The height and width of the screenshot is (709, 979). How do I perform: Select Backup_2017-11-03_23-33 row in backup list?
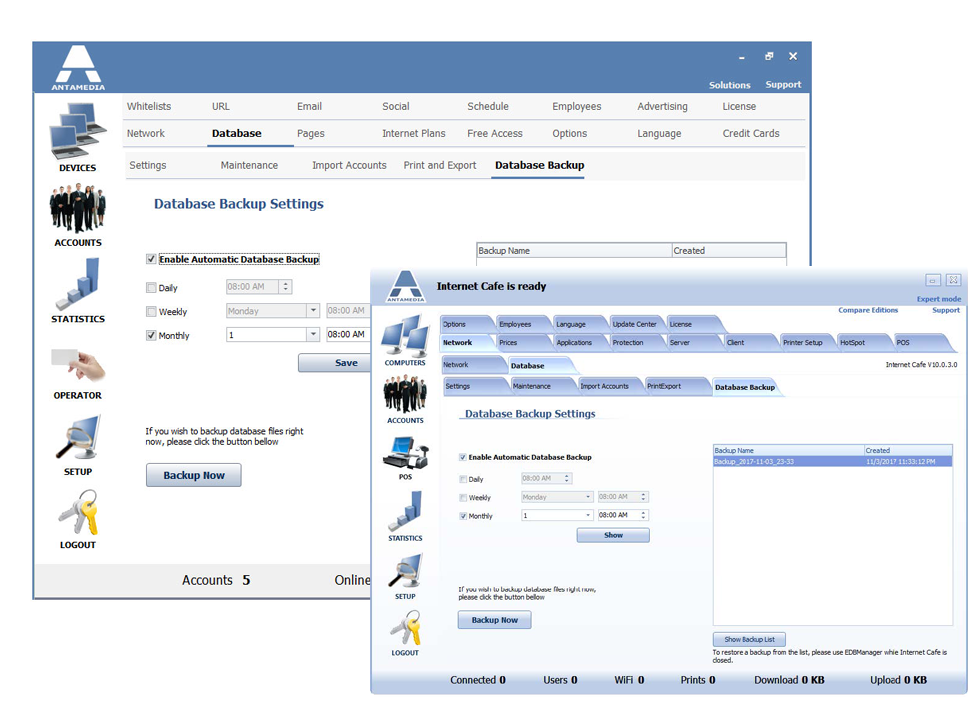click(833, 462)
